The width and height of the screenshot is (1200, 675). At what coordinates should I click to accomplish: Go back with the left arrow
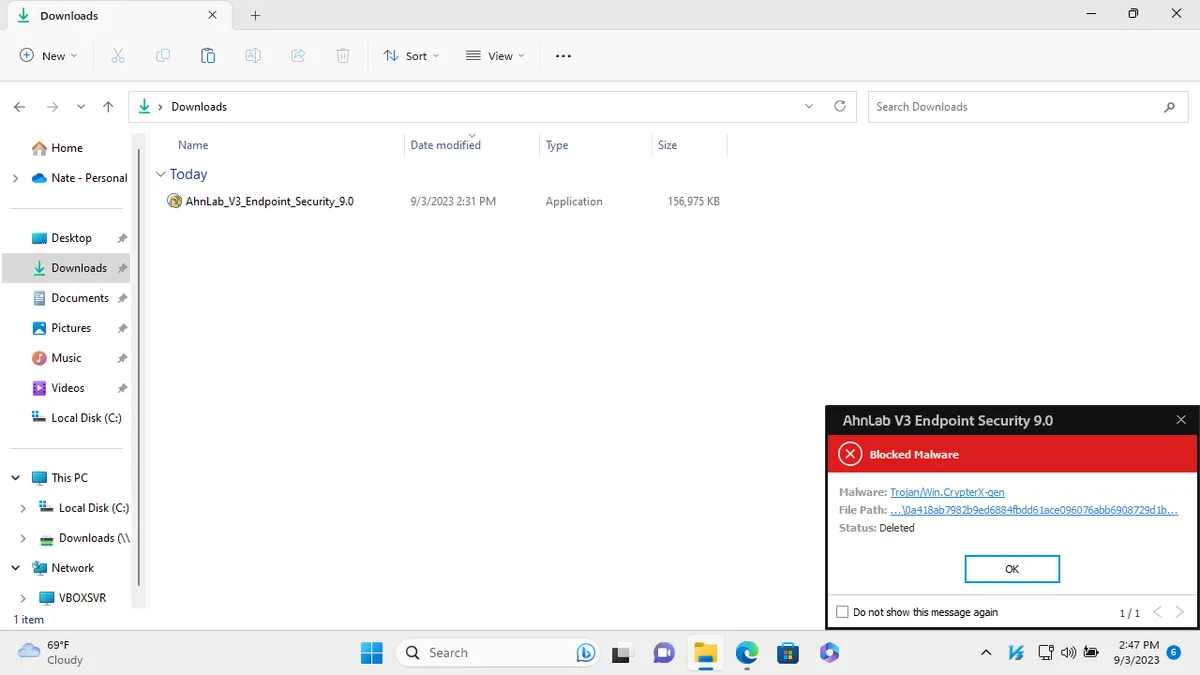click(x=20, y=107)
